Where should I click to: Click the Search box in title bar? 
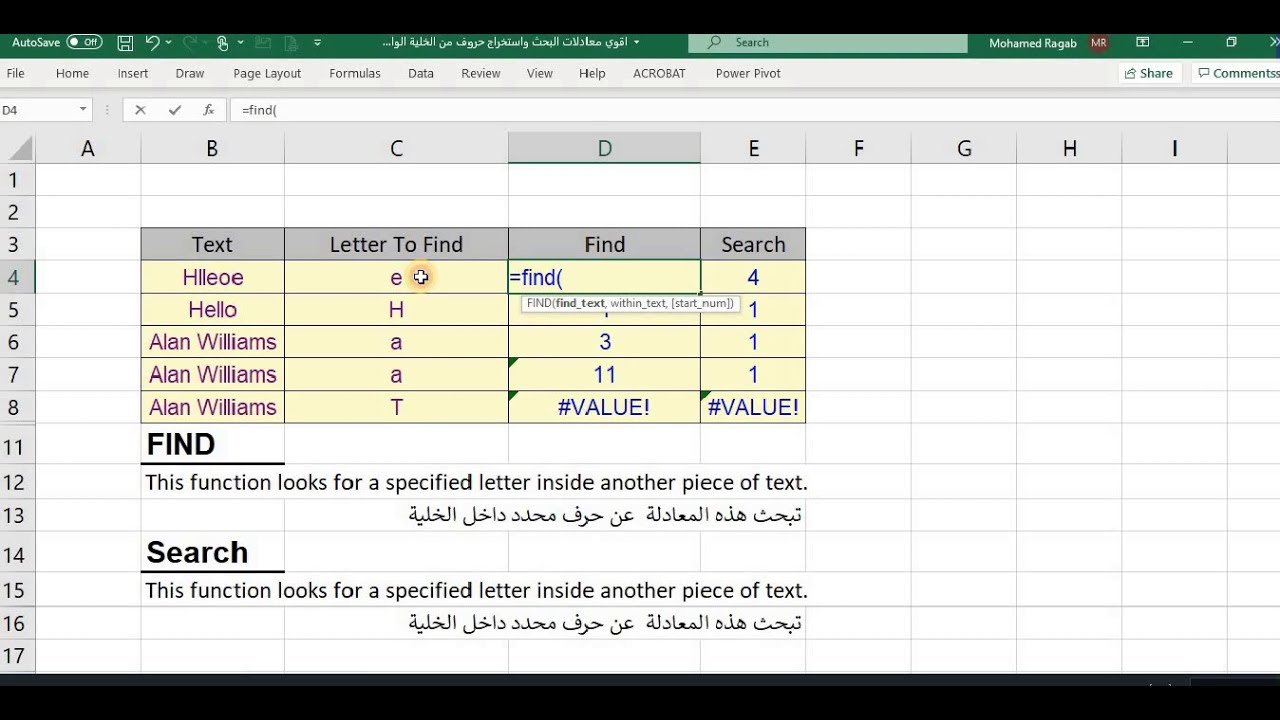click(x=828, y=42)
